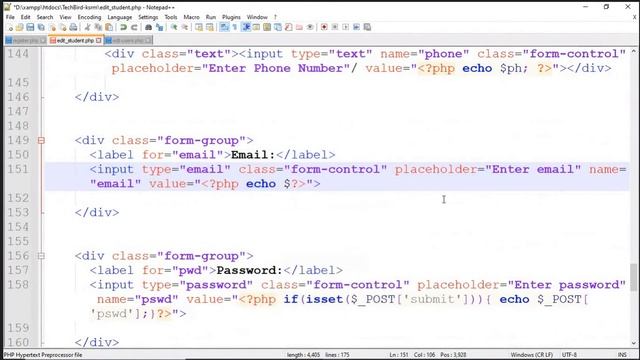The image size is (640, 360).
Task: Click the Save Recorded Macro icon
Action: tap(367, 27)
